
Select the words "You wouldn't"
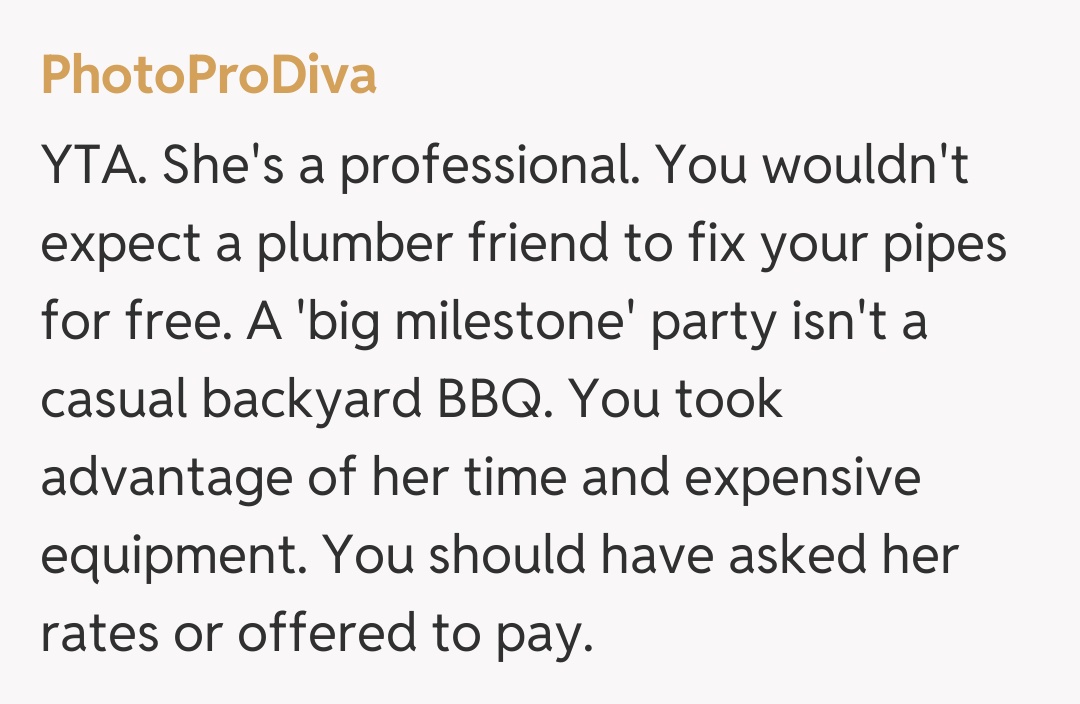(812, 166)
